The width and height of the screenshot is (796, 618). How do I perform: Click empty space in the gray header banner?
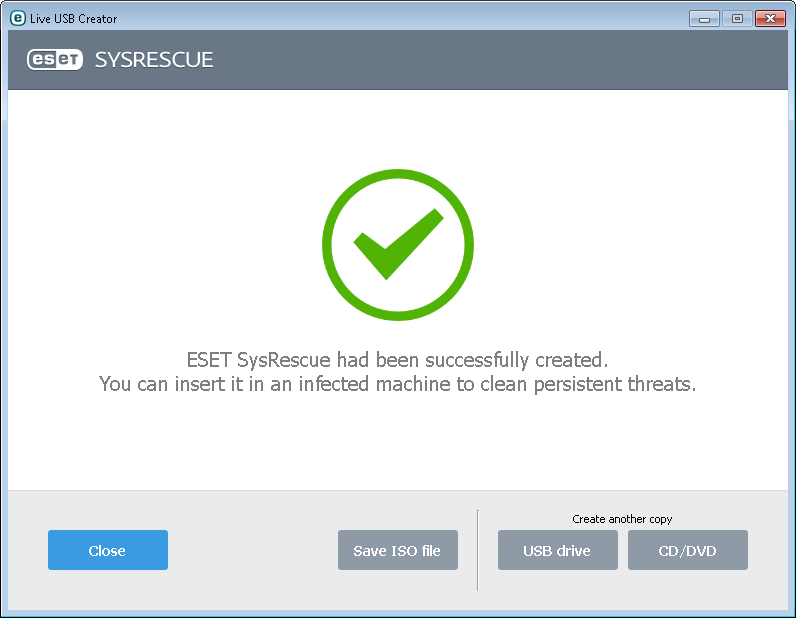point(500,60)
